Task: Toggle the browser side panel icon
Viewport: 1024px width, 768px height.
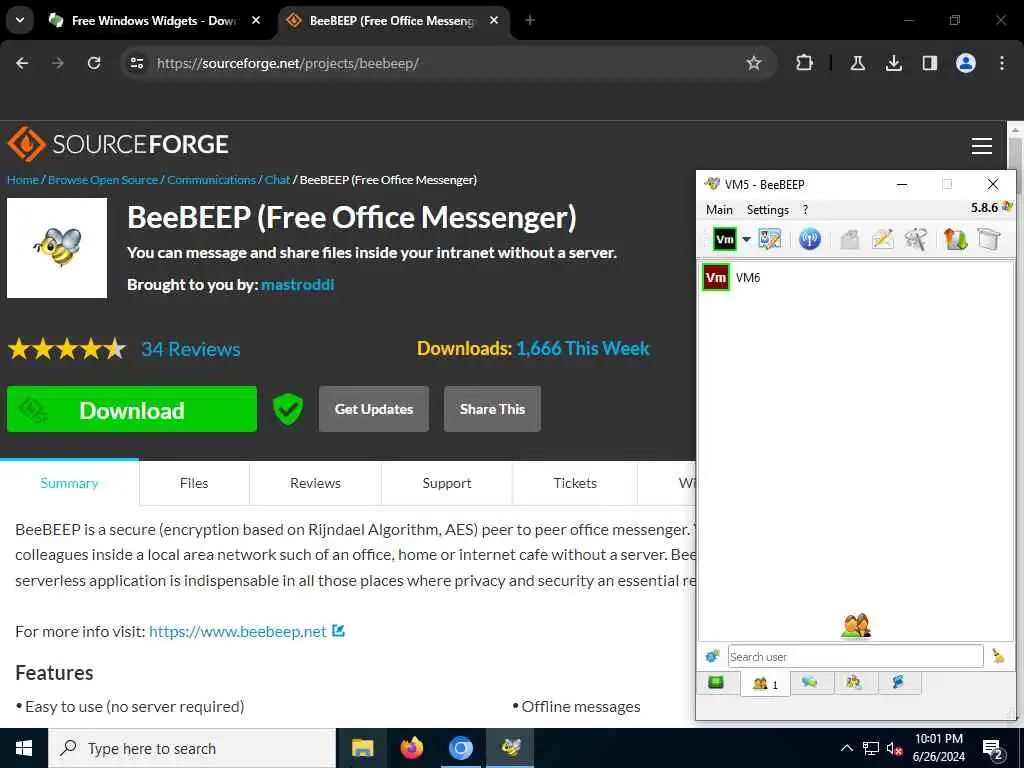Action: pyautogui.click(x=929, y=63)
